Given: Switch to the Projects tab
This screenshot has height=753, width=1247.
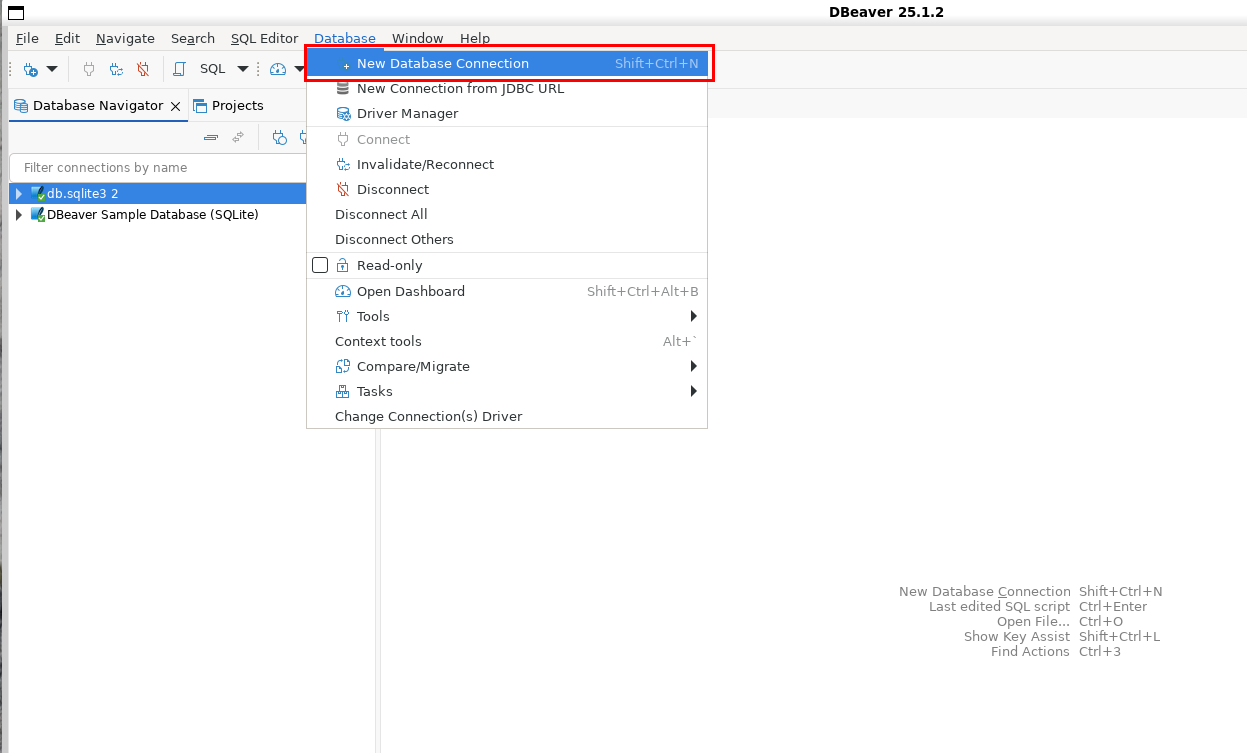Looking at the screenshot, I should [228, 105].
